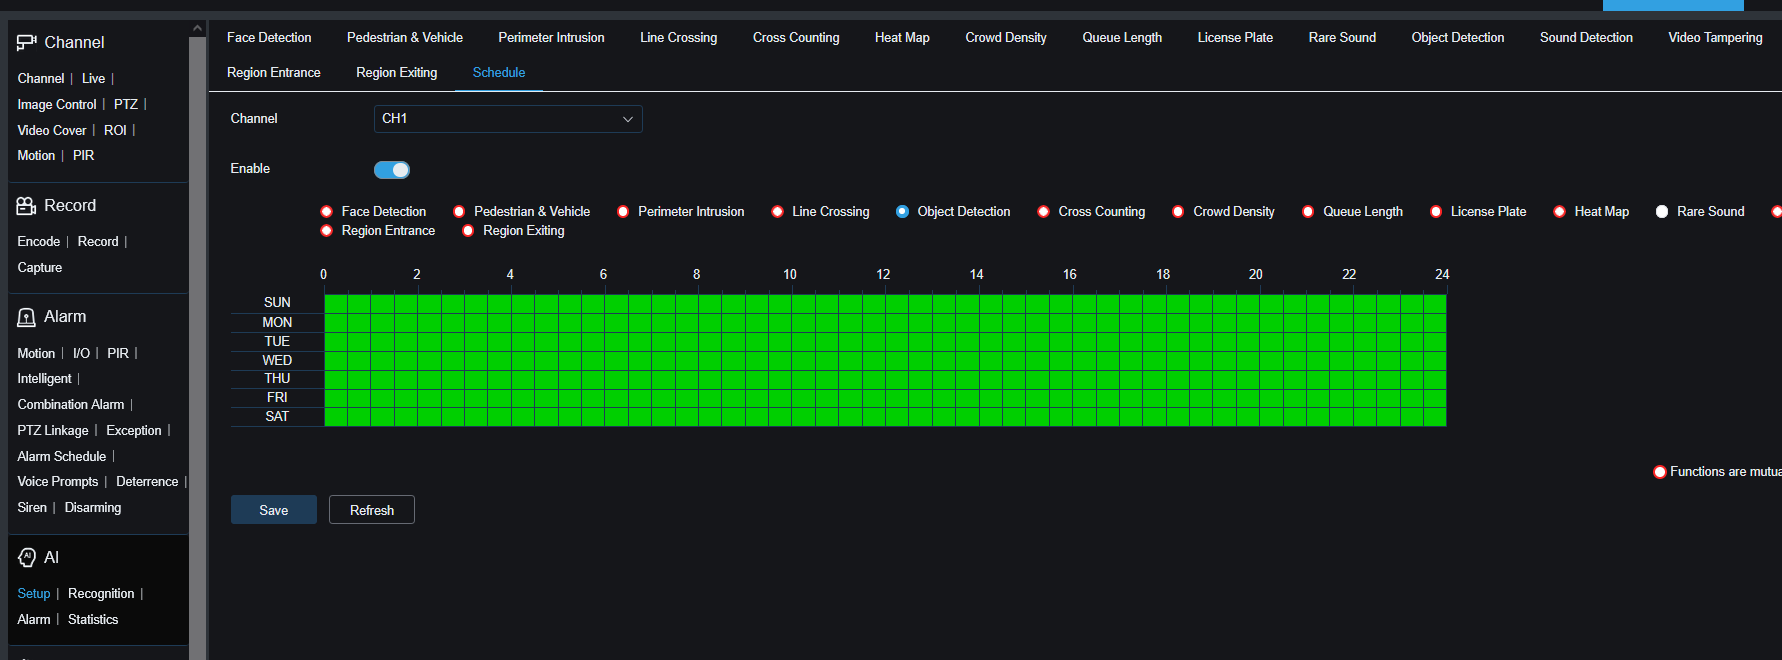Select the Queue Length radio option

1308,212
